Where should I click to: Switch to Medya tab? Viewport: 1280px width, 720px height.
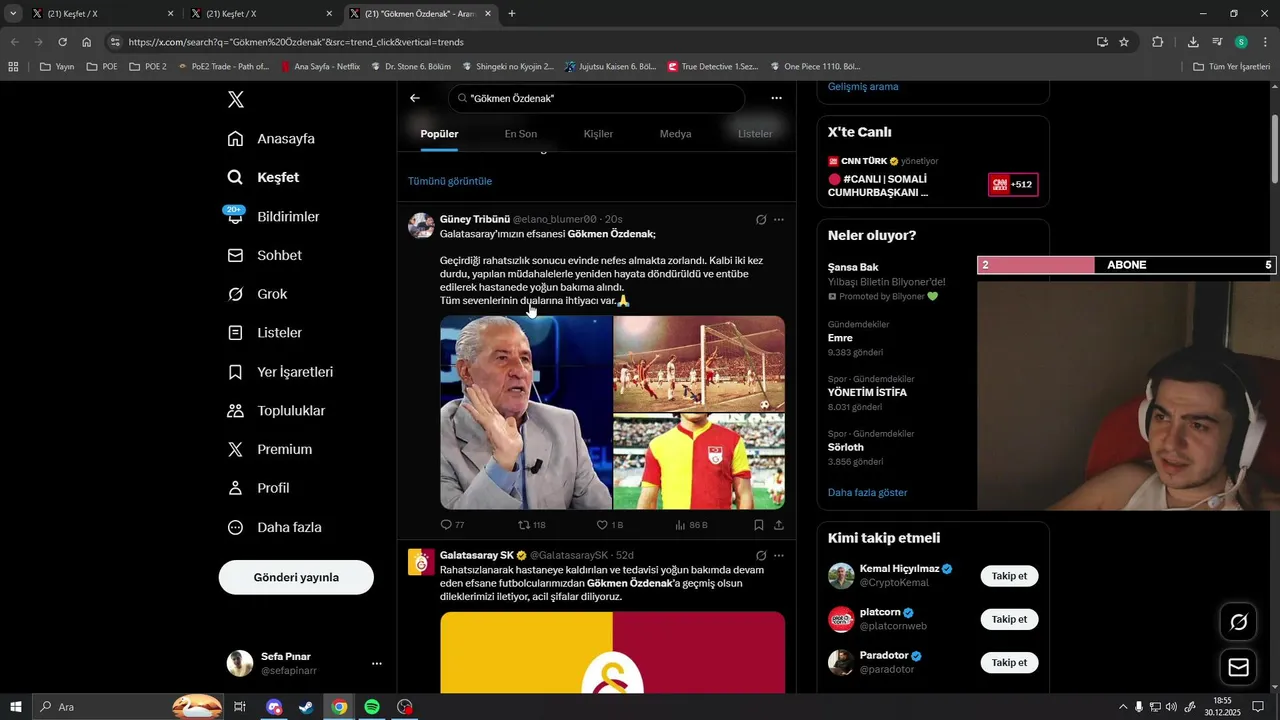675,133
